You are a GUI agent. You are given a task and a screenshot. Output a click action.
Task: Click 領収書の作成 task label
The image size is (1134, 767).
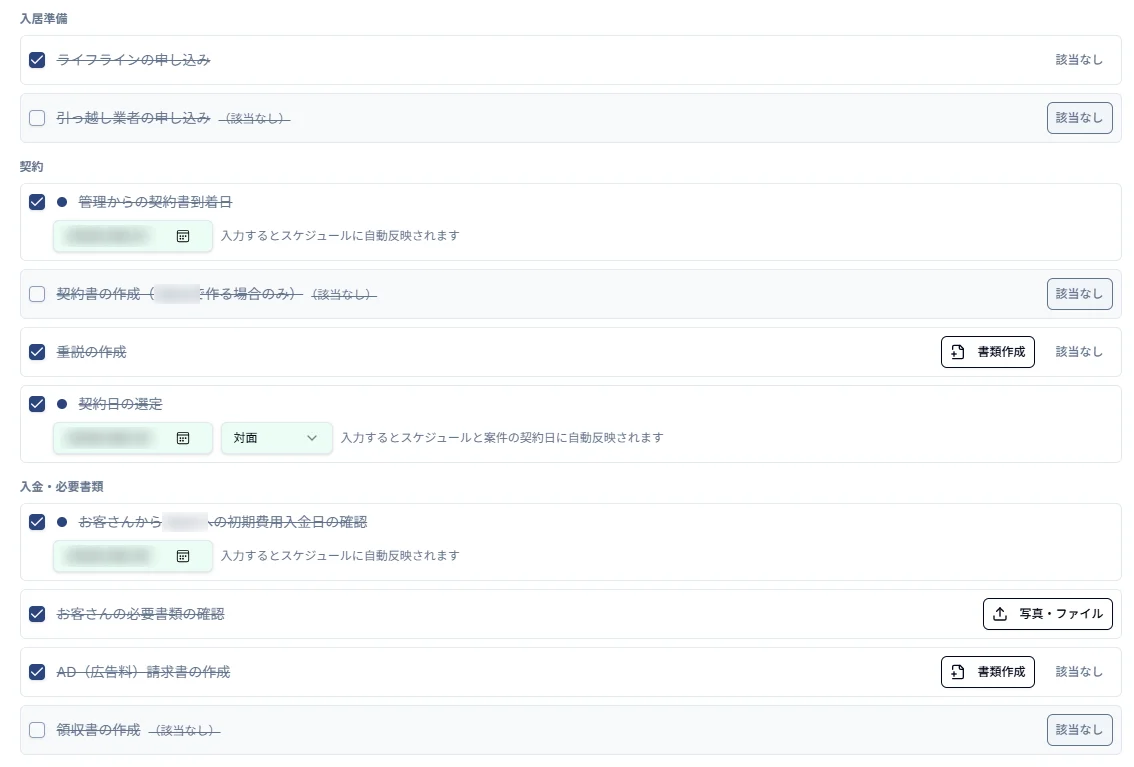(98, 730)
